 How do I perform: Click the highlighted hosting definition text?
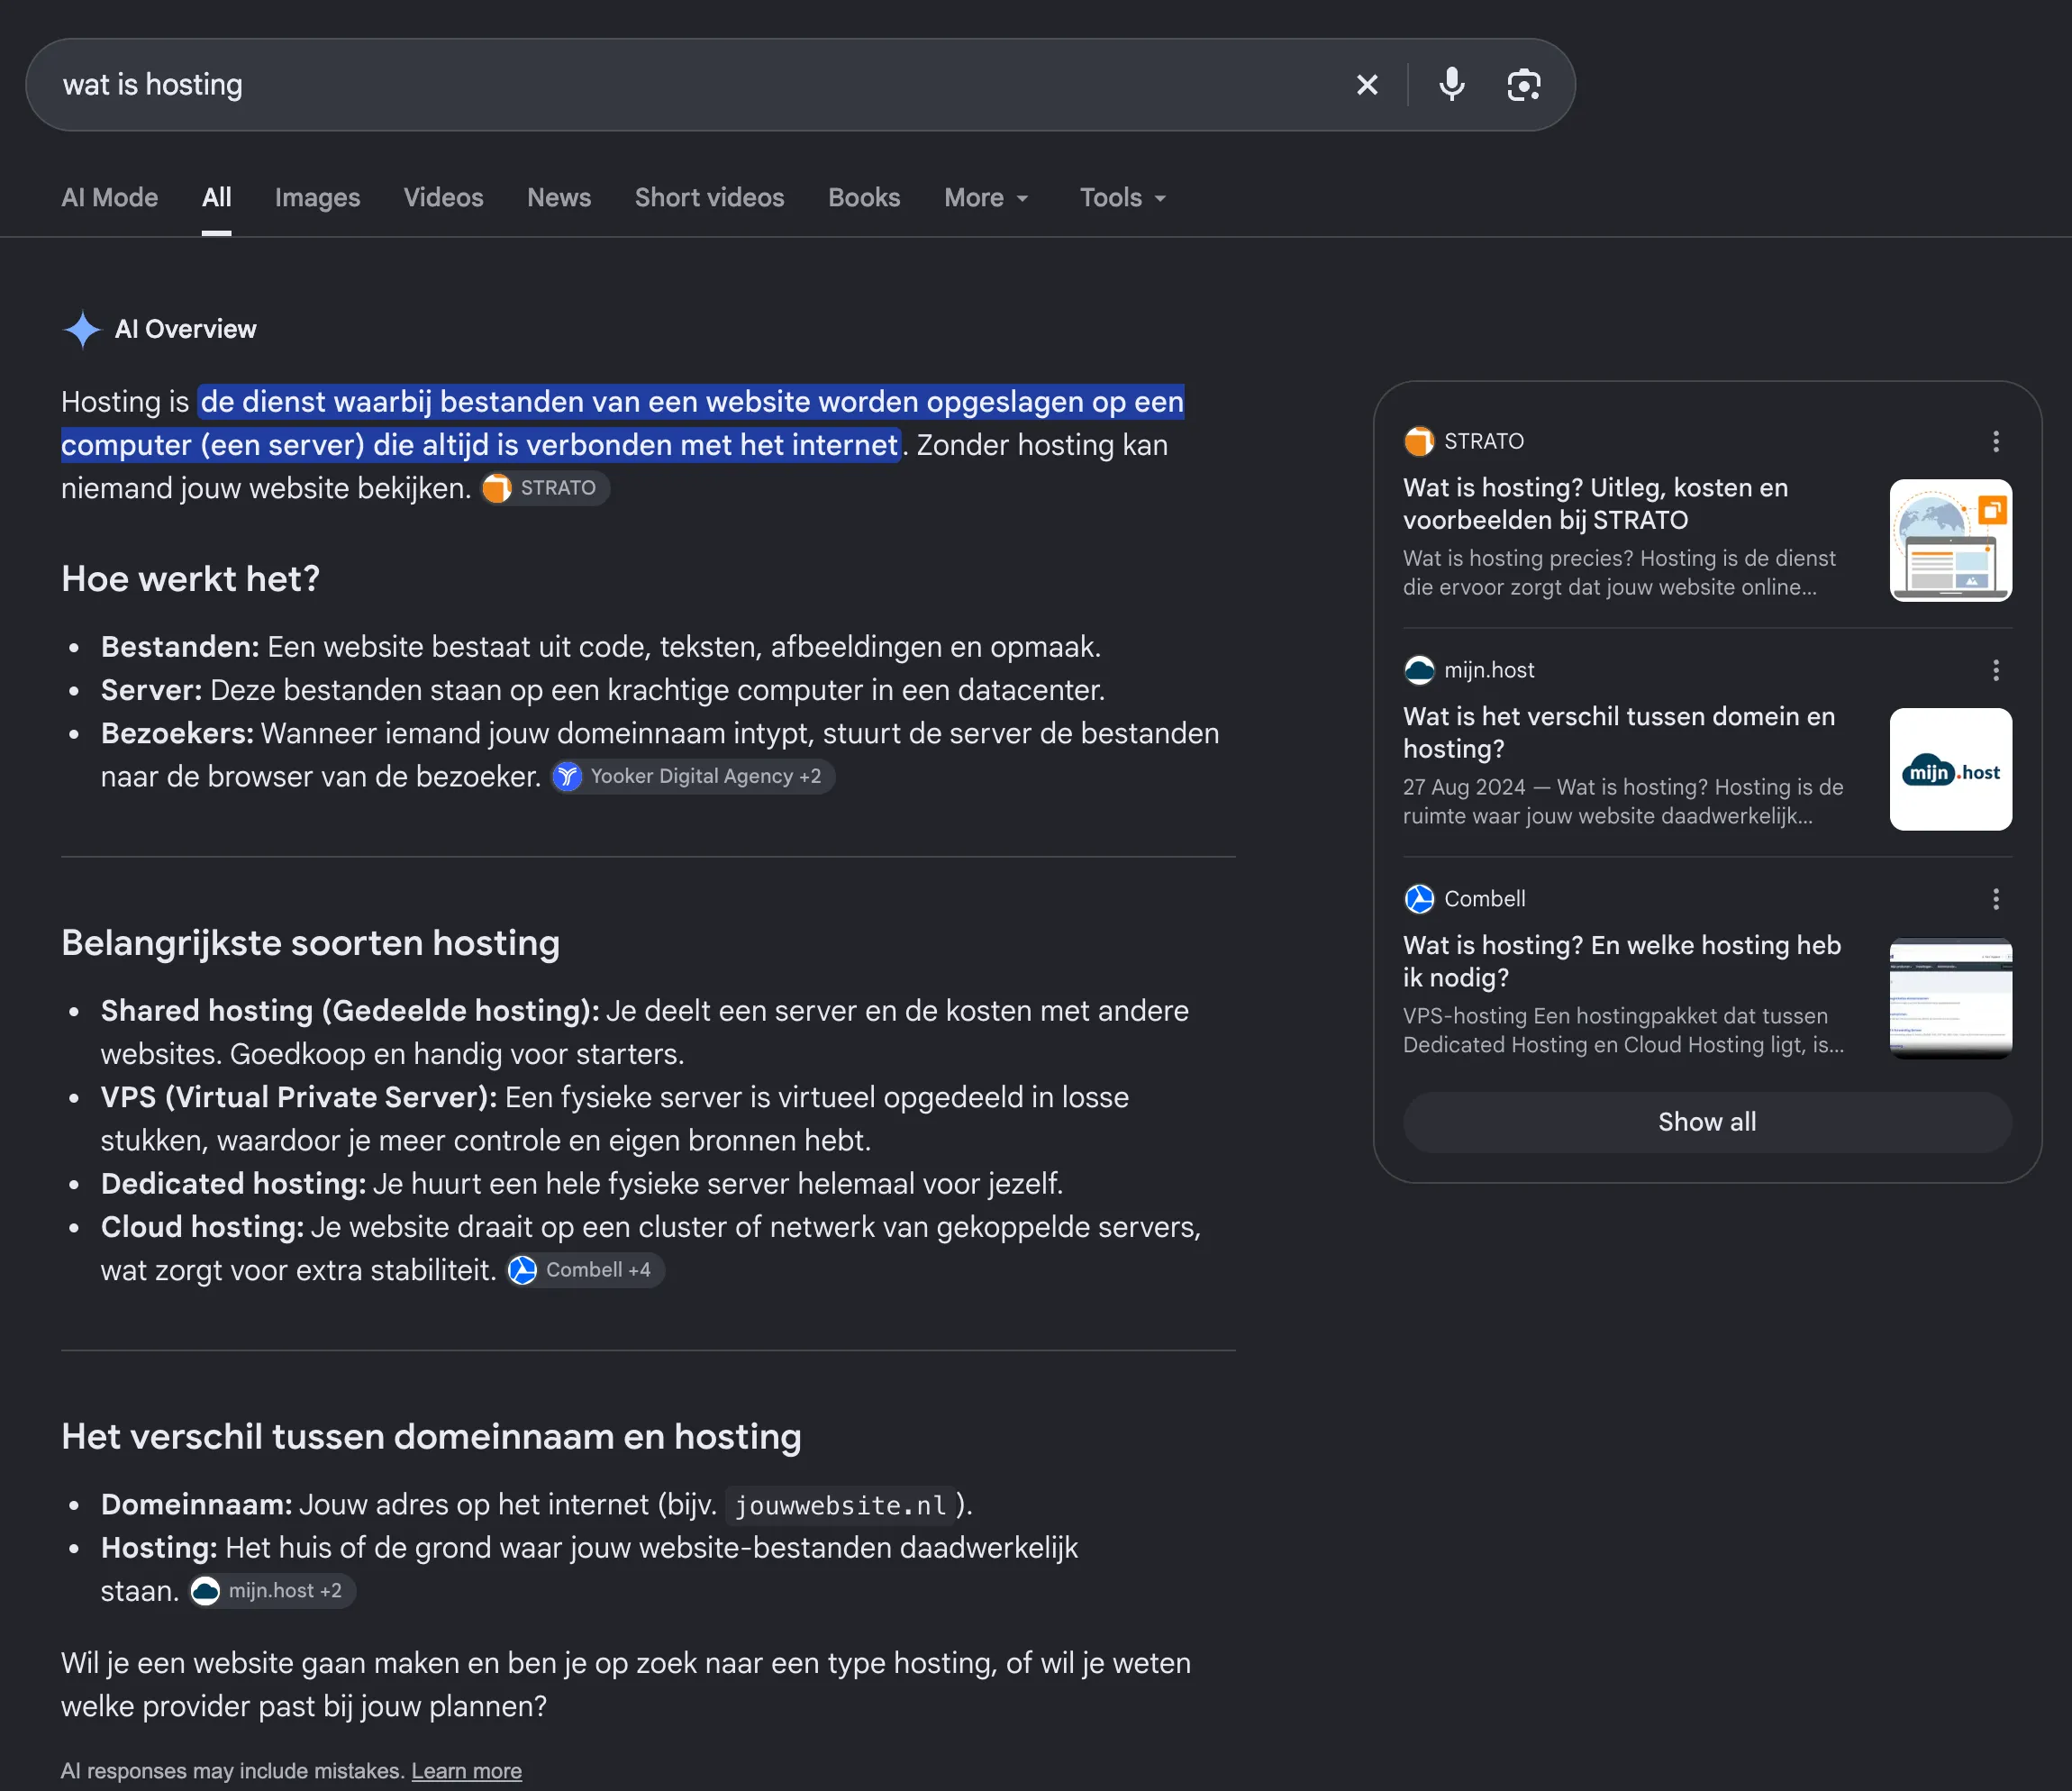pyautogui.click(x=622, y=423)
